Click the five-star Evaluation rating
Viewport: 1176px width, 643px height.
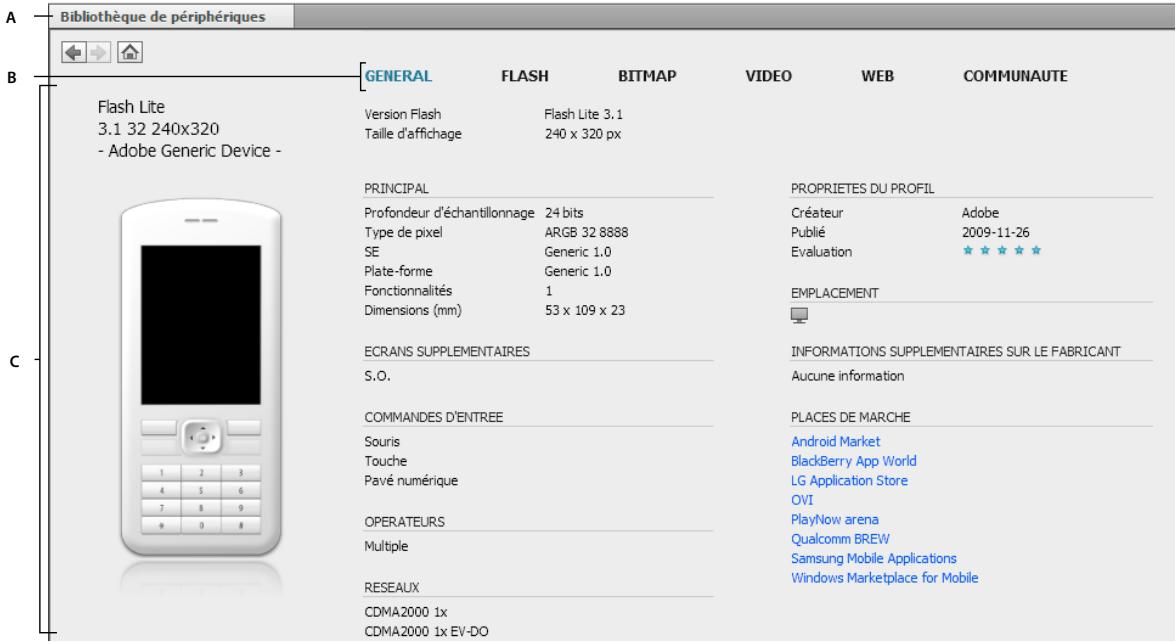(1002, 251)
